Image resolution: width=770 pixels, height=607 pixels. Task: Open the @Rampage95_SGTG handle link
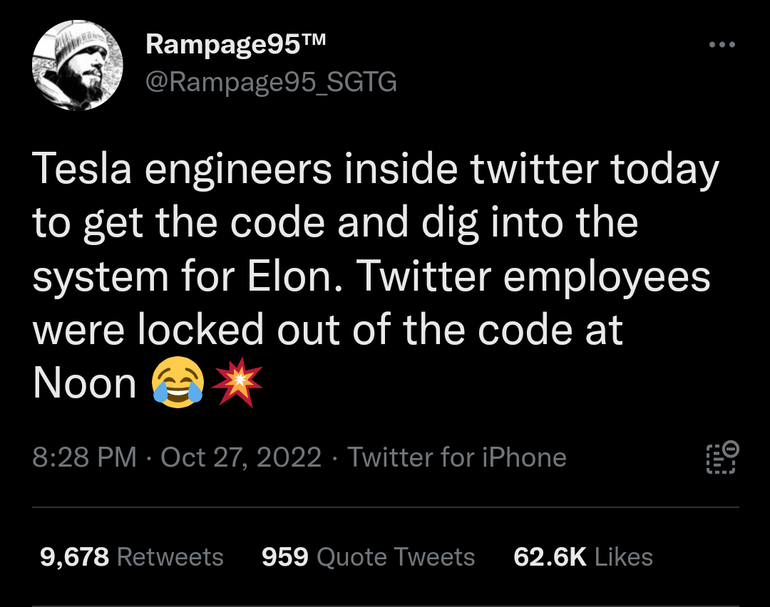[x=271, y=82]
